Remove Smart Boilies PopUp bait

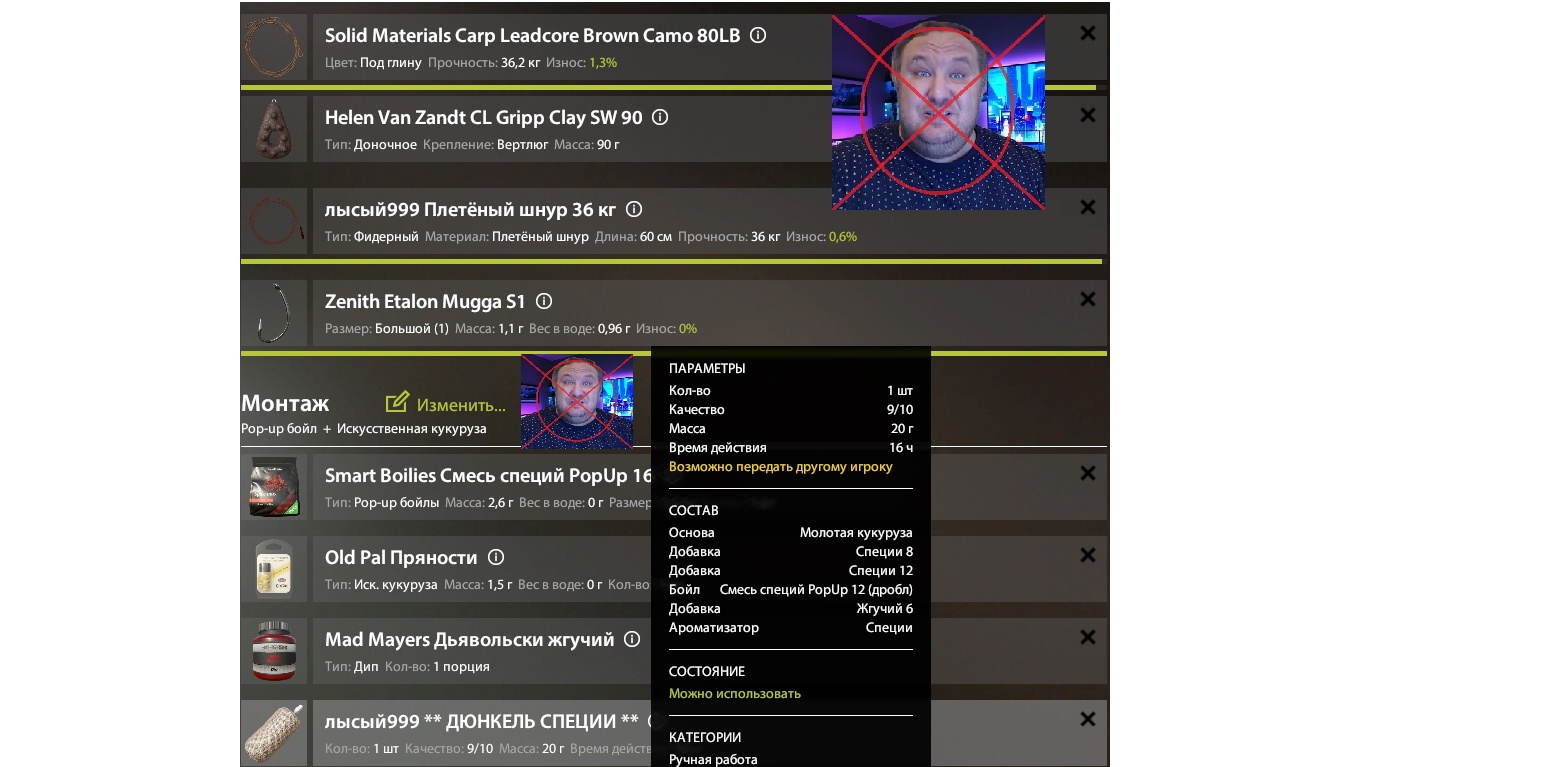pyautogui.click(x=1088, y=474)
